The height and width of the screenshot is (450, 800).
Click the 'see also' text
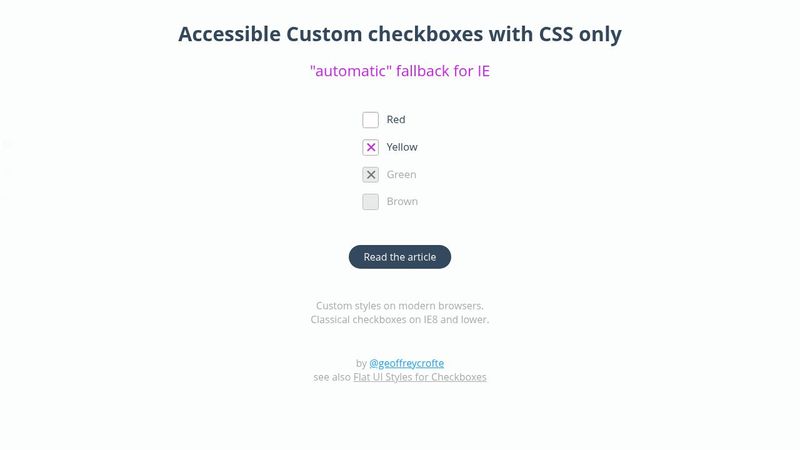[331, 377]
